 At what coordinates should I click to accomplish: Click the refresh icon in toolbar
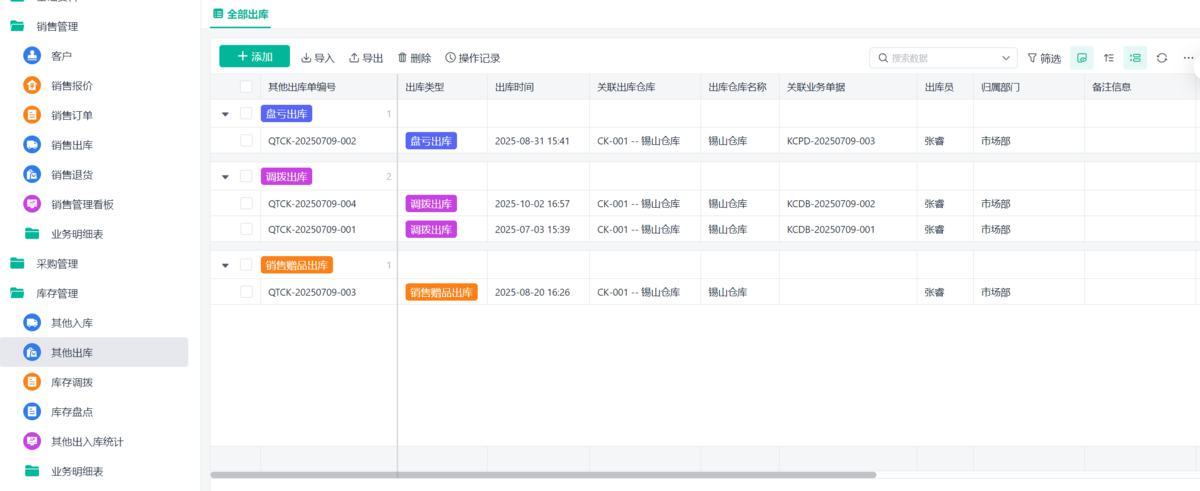click(x=1161, y=58)
